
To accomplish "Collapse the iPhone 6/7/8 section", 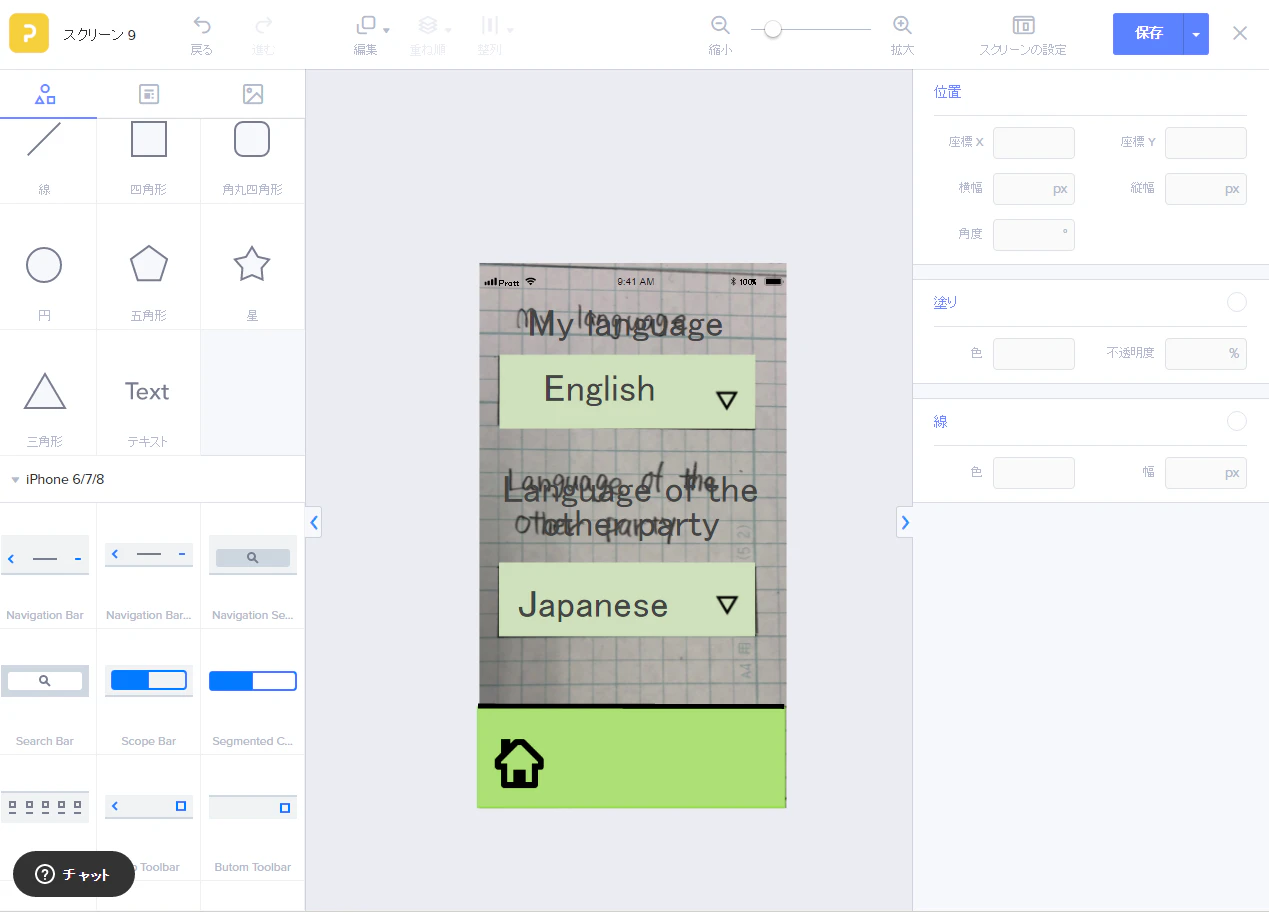I will 15,479.
